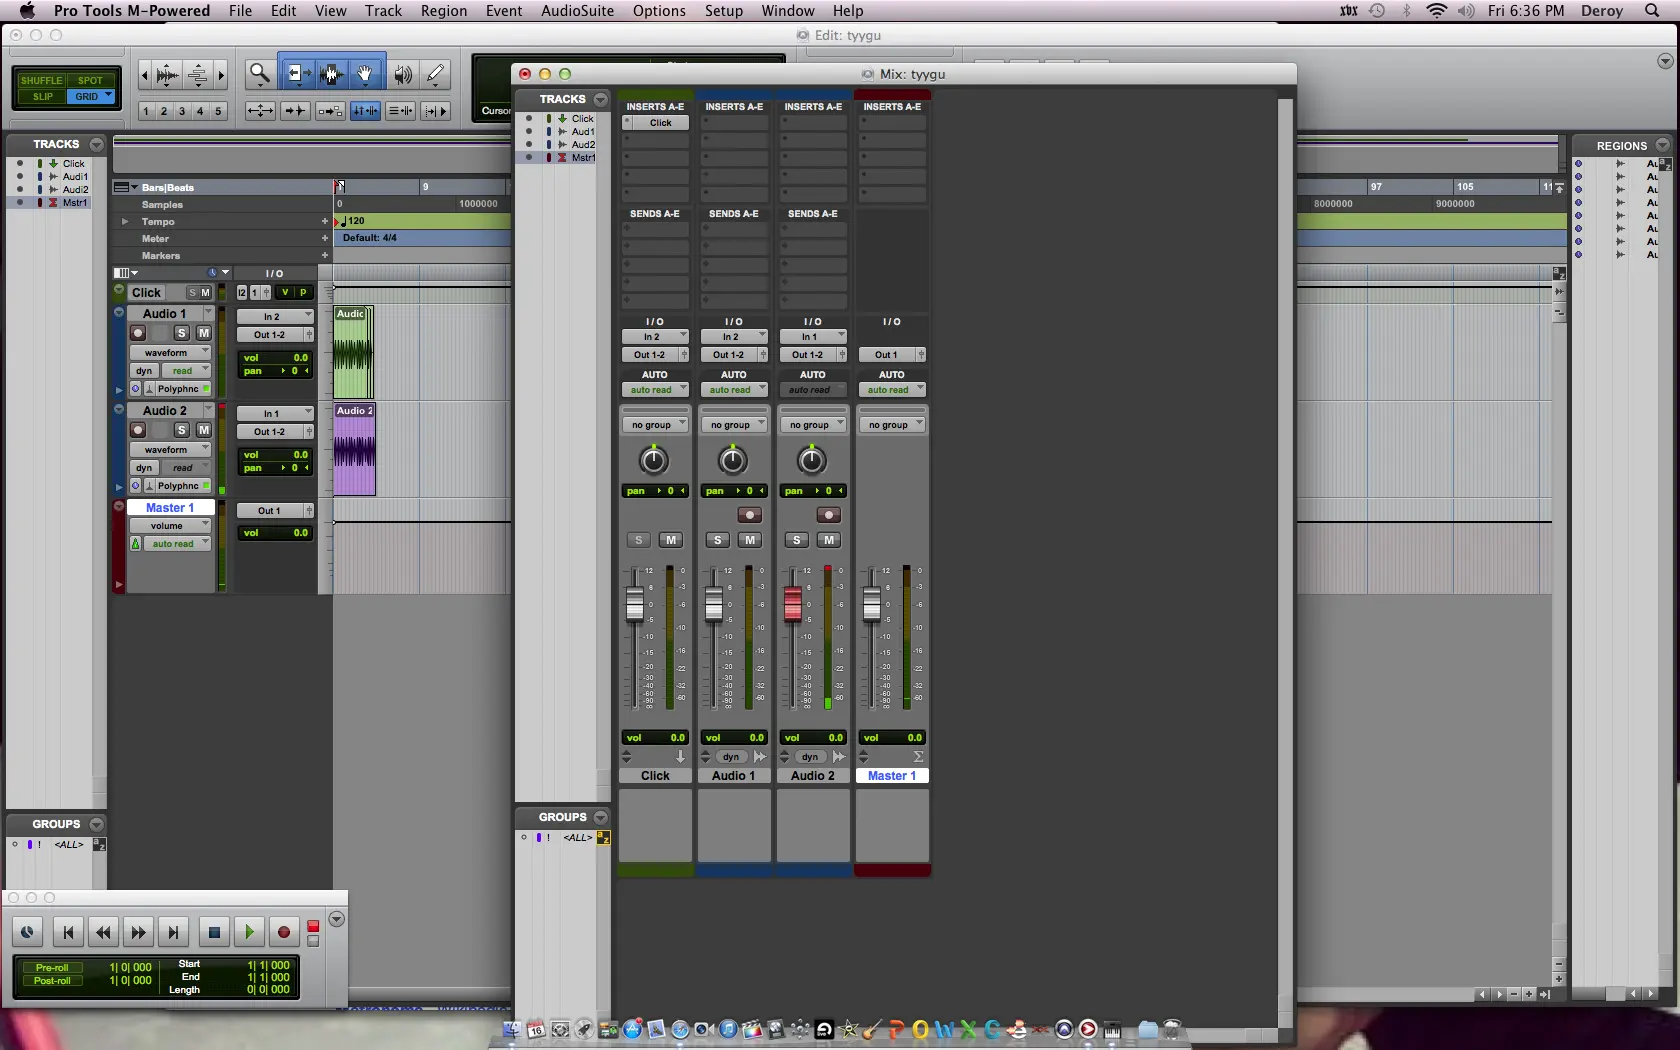Open Grid mode dropdown arrow
Viewport: 1680px width, 1050px height.
[x=109, y=96]
